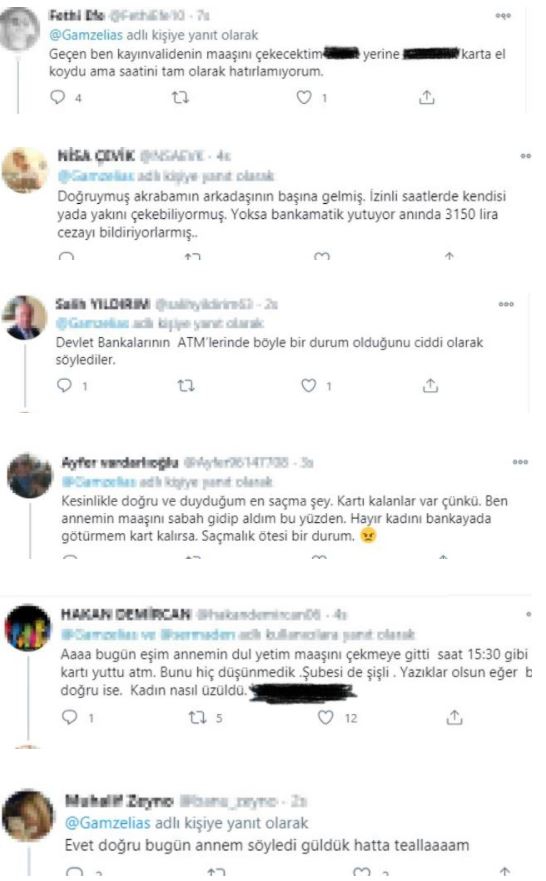546x881 pixels.
Task: Open more options on Salih Yıldırım's tweet
Action: 506,304
